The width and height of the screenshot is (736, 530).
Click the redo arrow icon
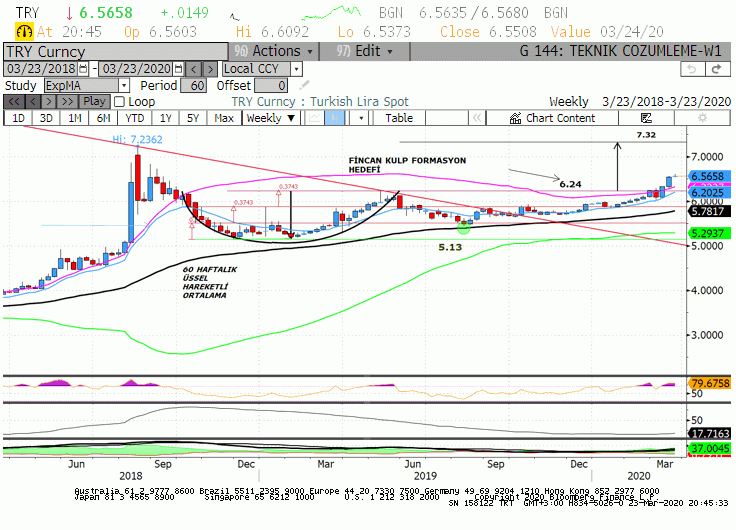click(x=717, y=69)
